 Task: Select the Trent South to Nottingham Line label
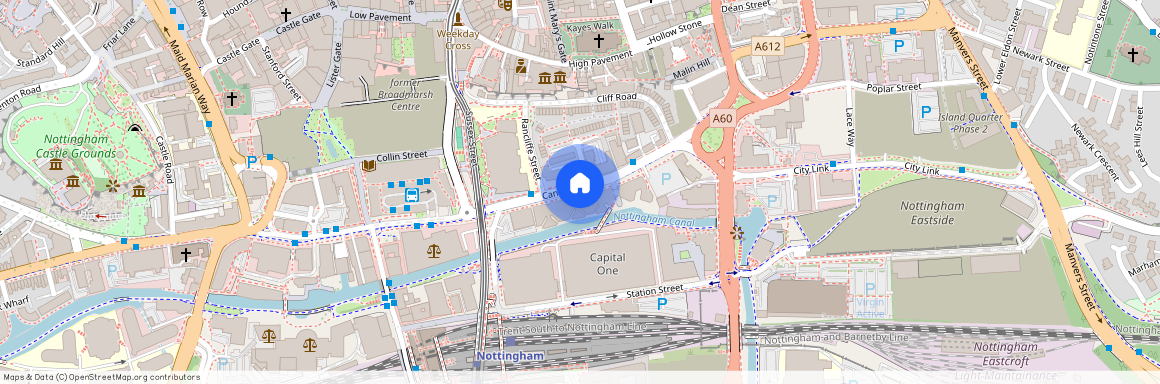click(572, 328)
